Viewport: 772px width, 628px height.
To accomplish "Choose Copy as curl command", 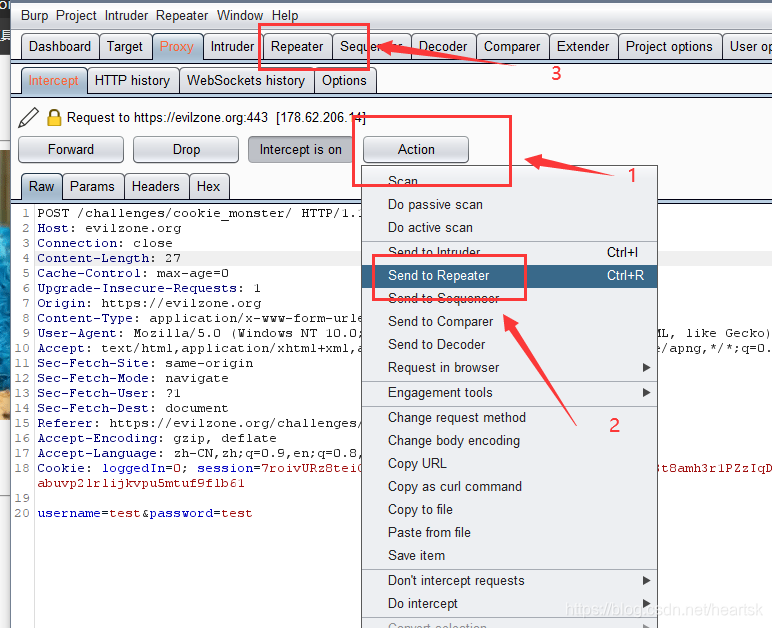I will 510,487.
